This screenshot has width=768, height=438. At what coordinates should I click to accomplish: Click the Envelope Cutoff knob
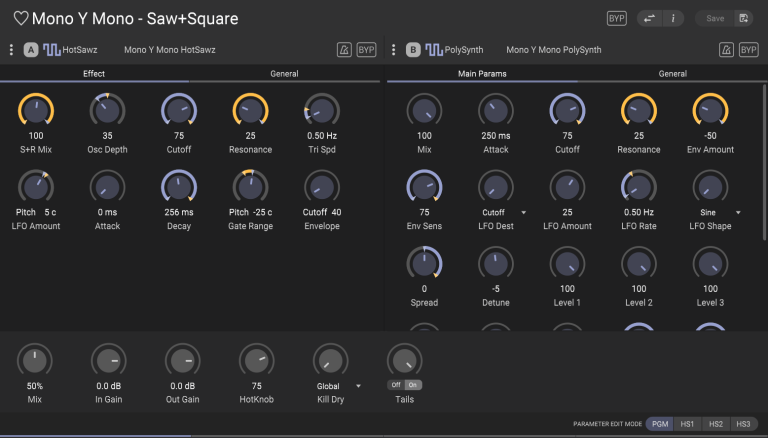322,187
